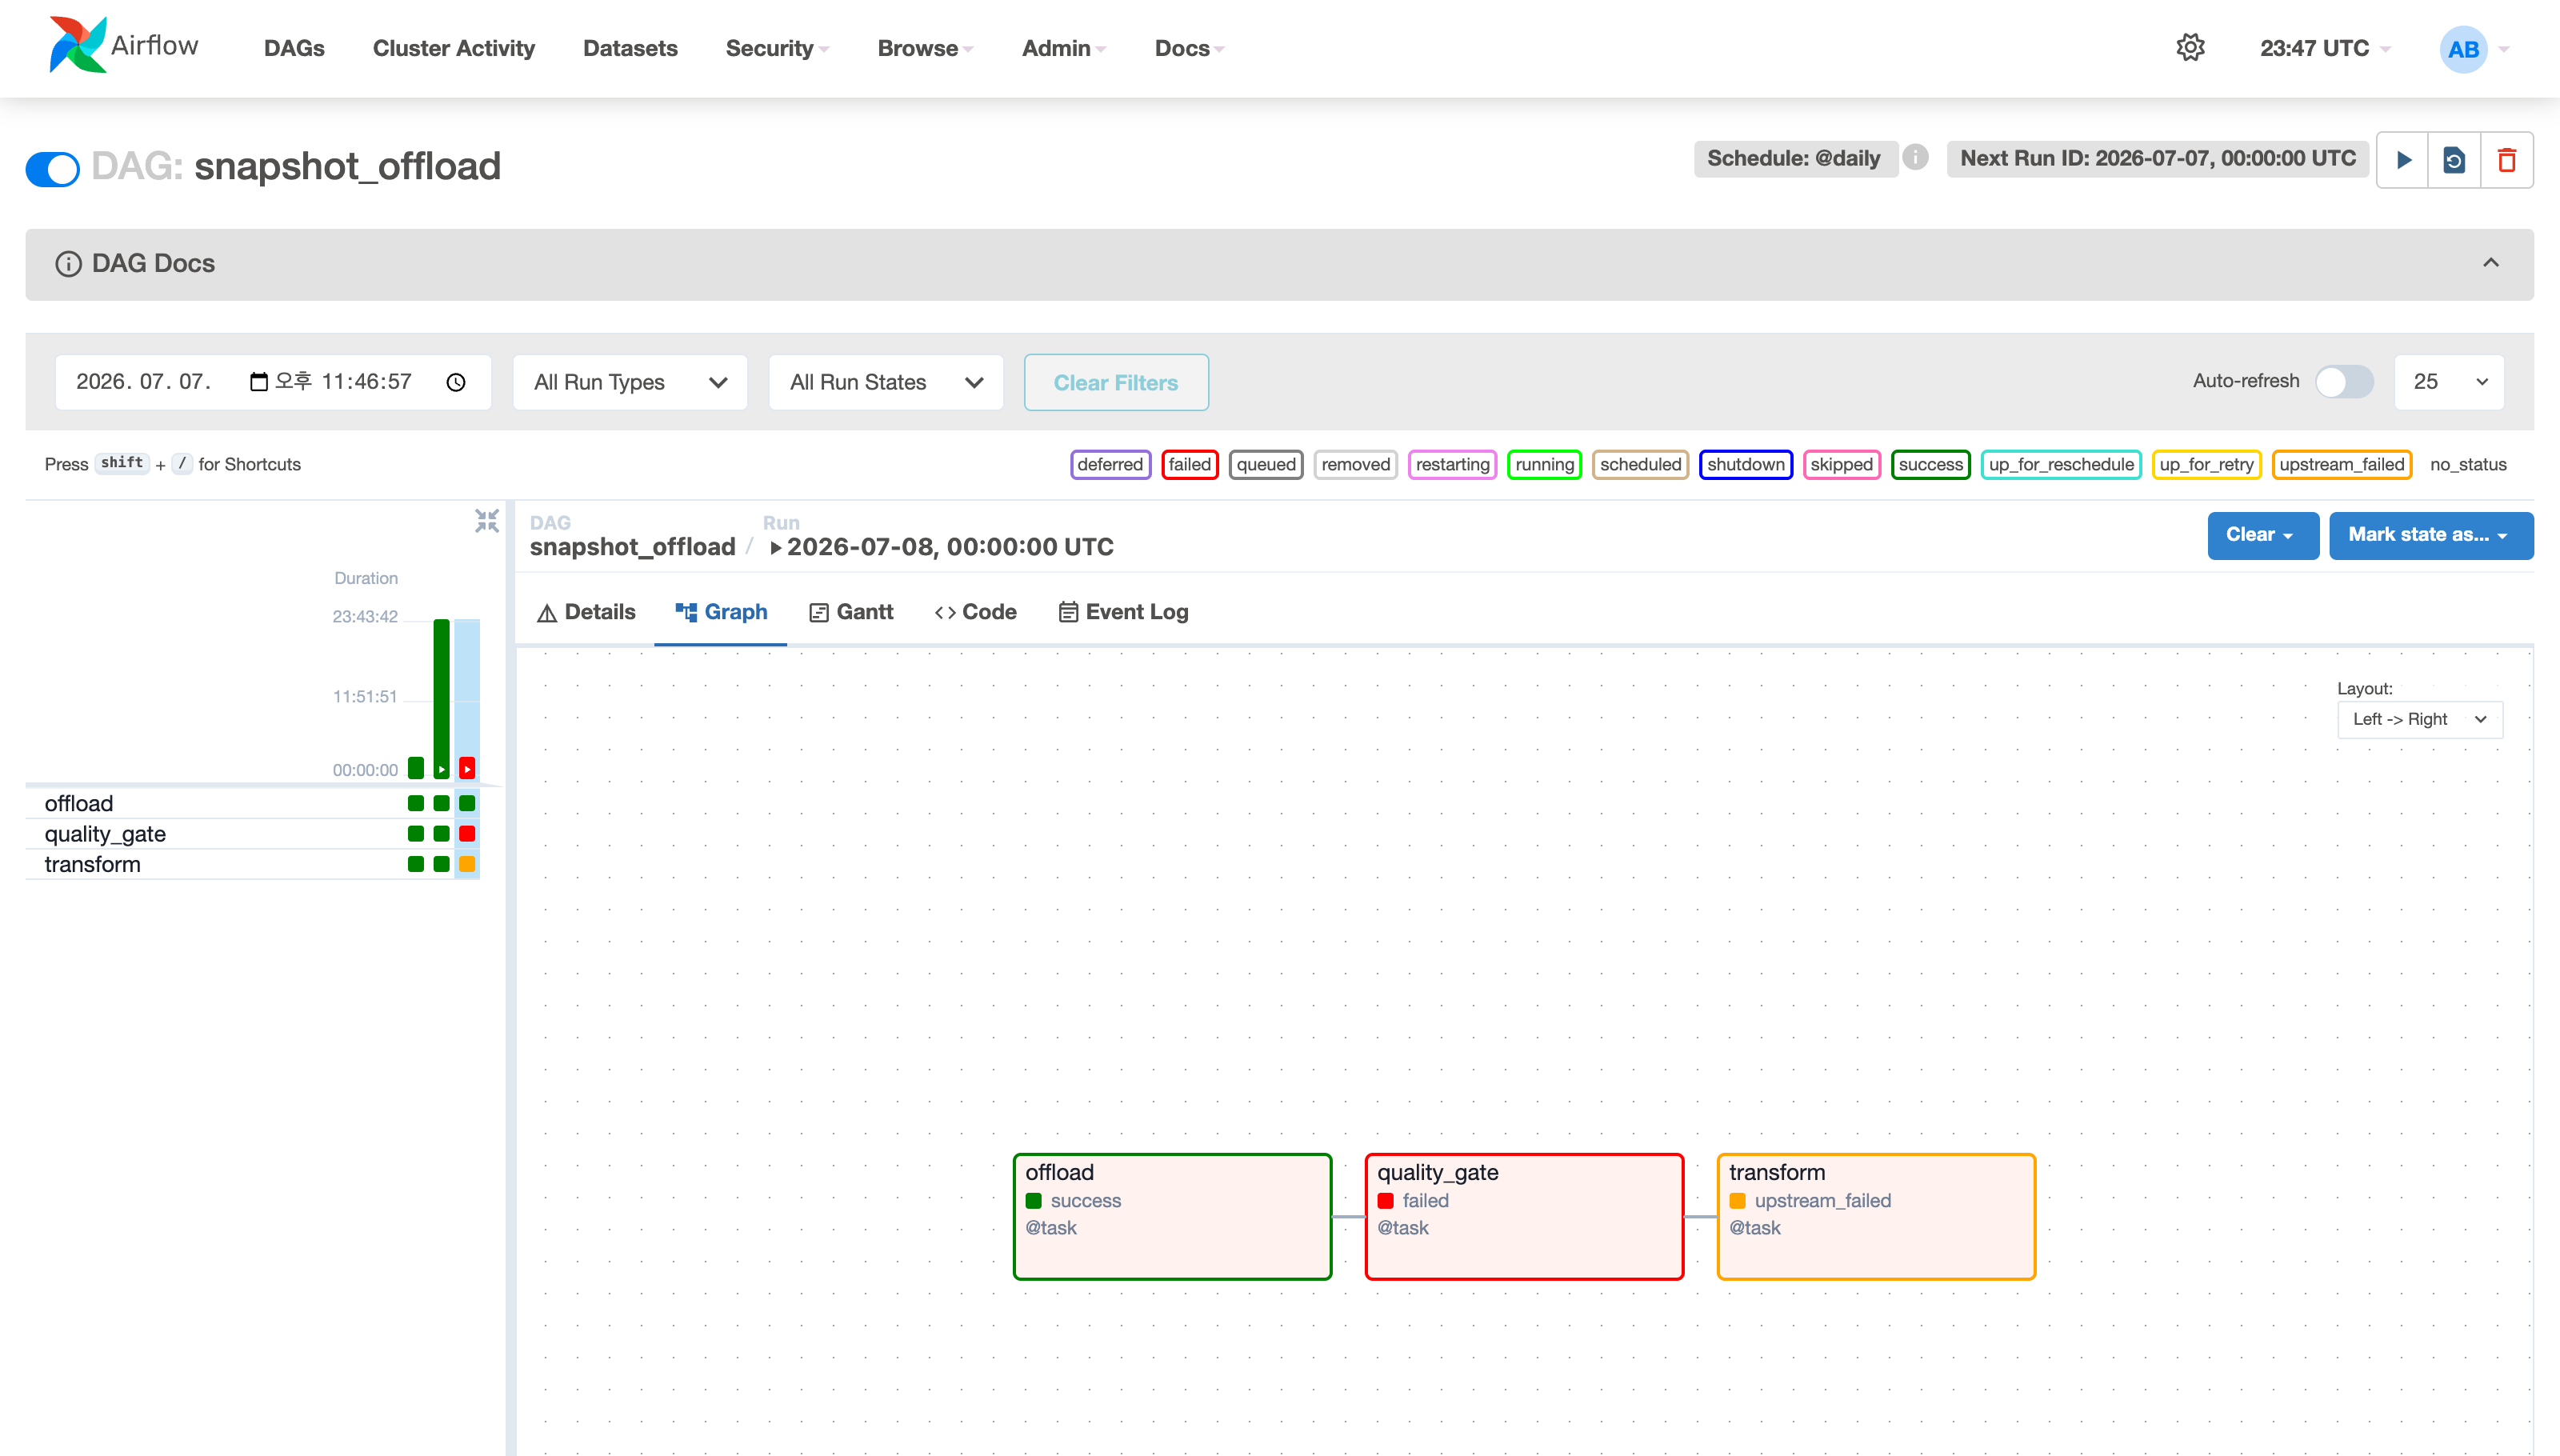Click the schedule info icon

(x=1915, y=158)
